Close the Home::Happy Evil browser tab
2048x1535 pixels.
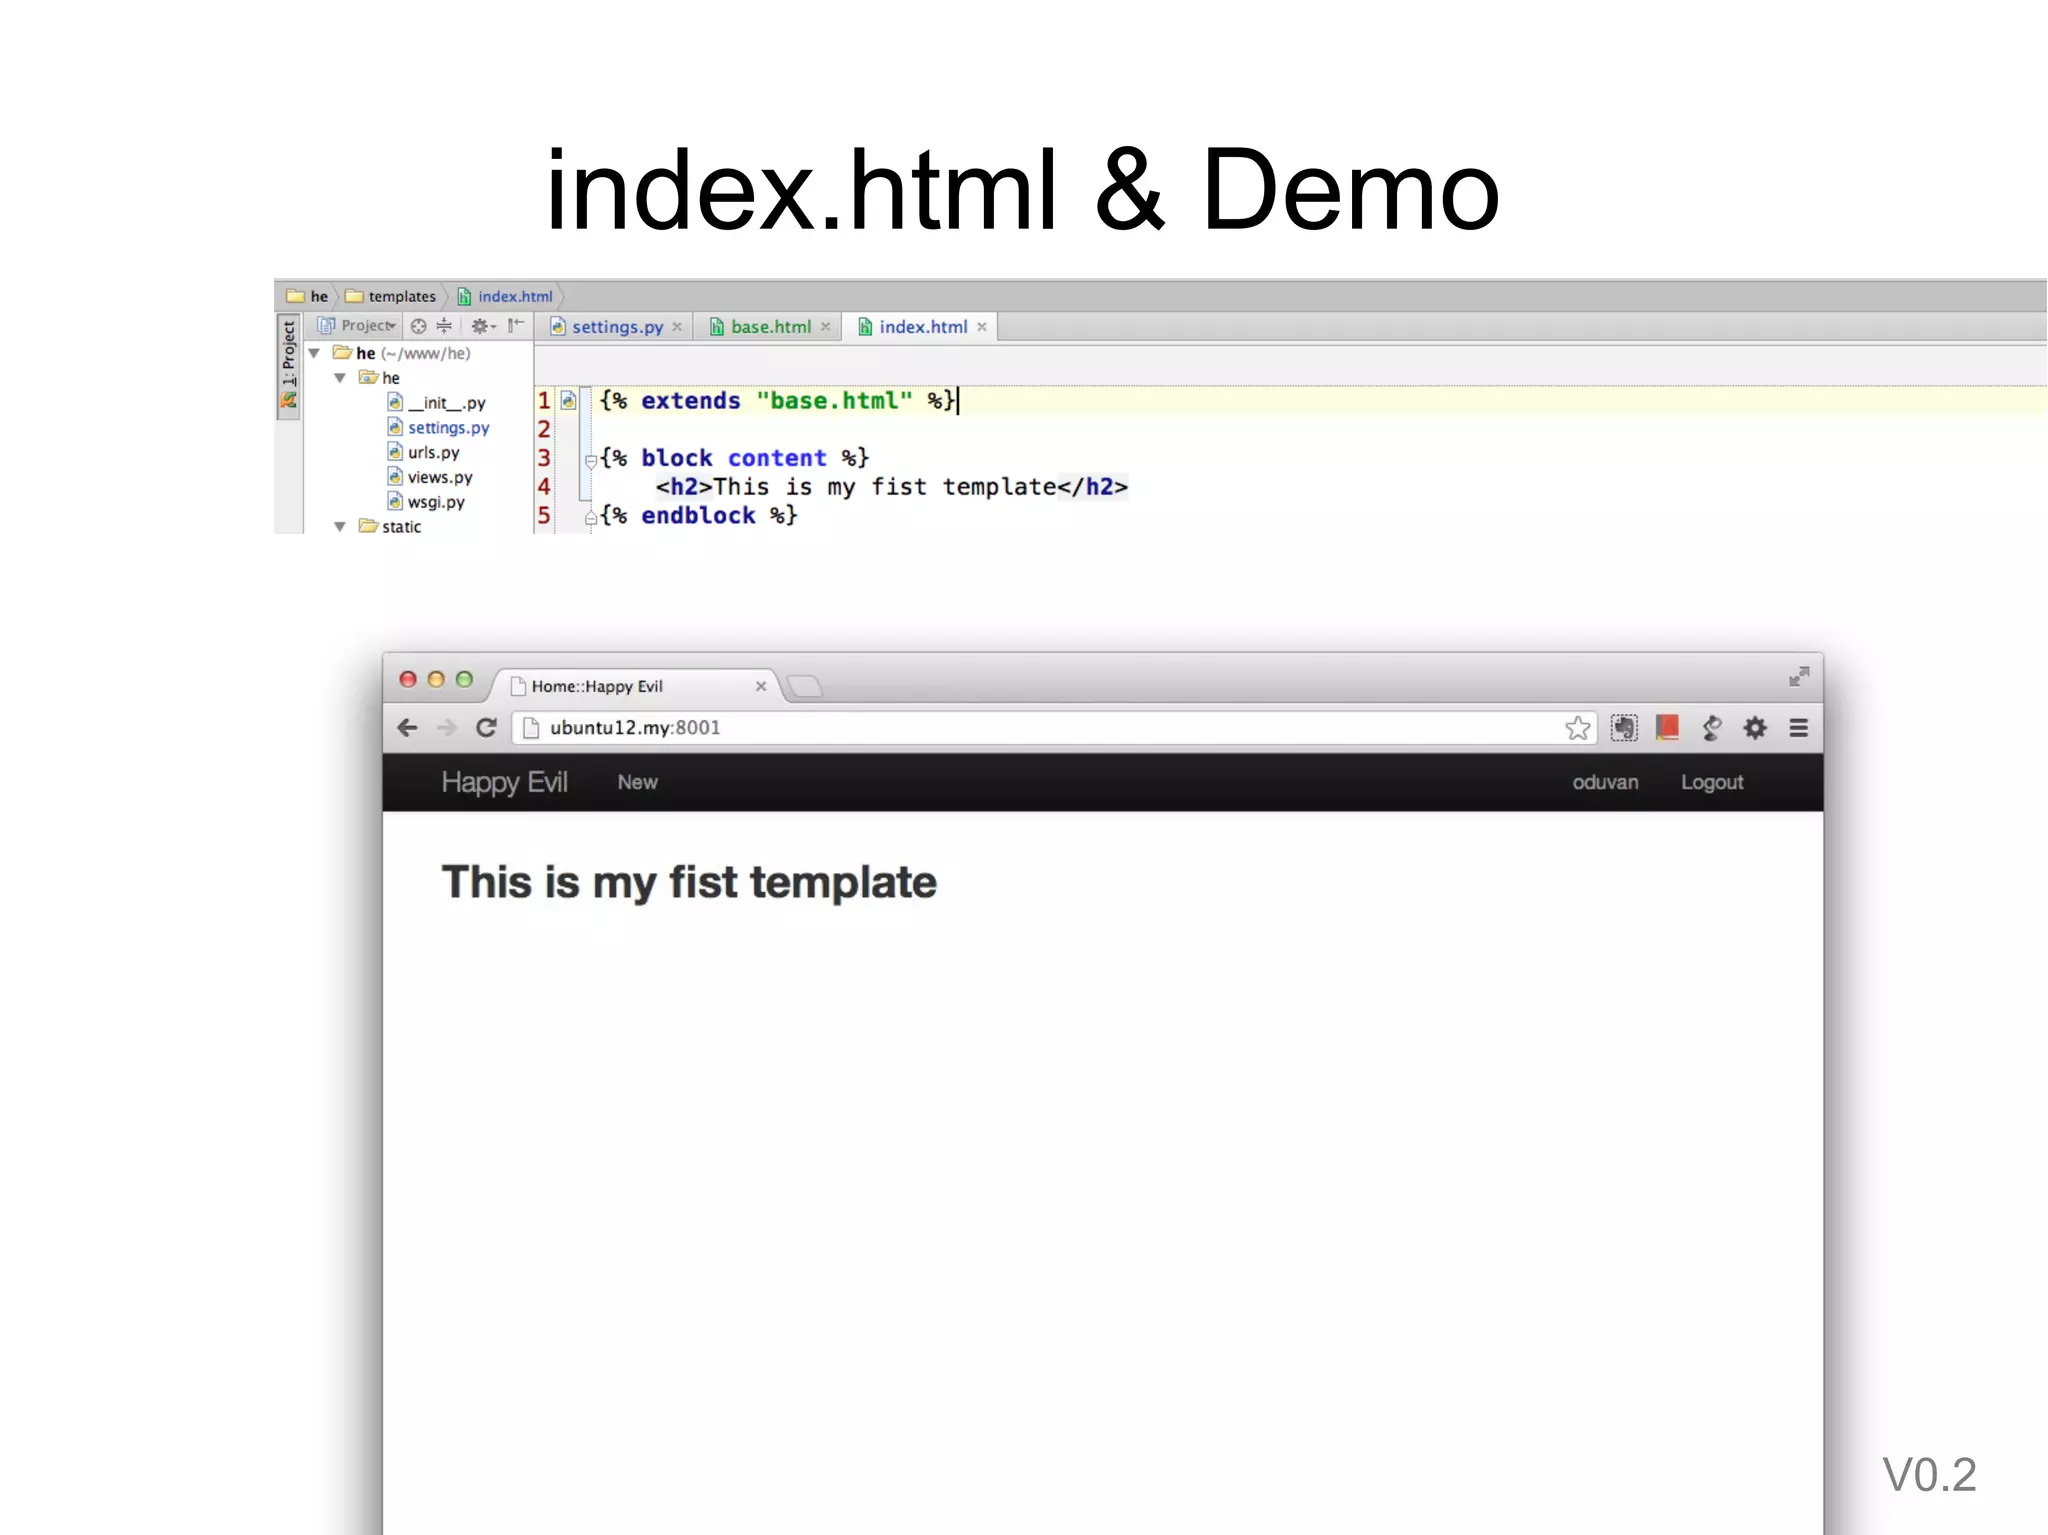click(x=761, y=686)
